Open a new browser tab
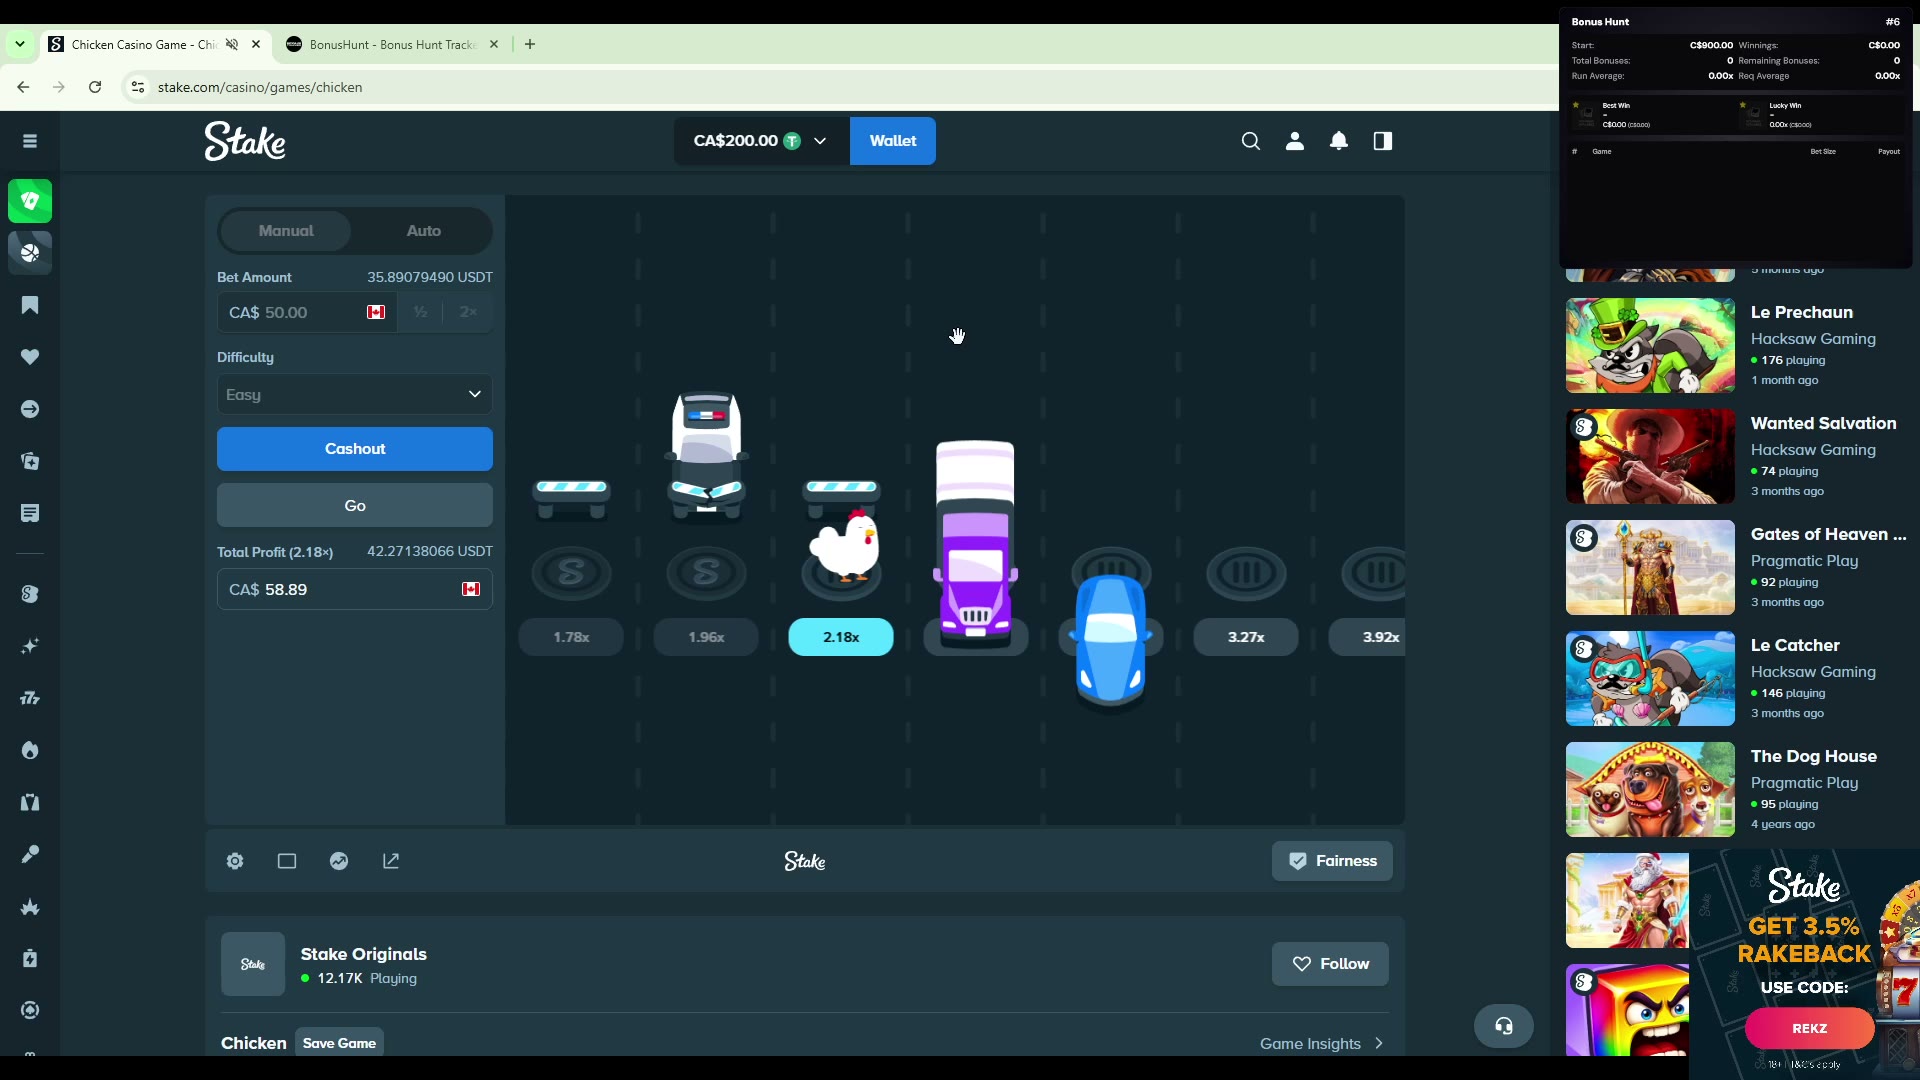 pos(530,44)
